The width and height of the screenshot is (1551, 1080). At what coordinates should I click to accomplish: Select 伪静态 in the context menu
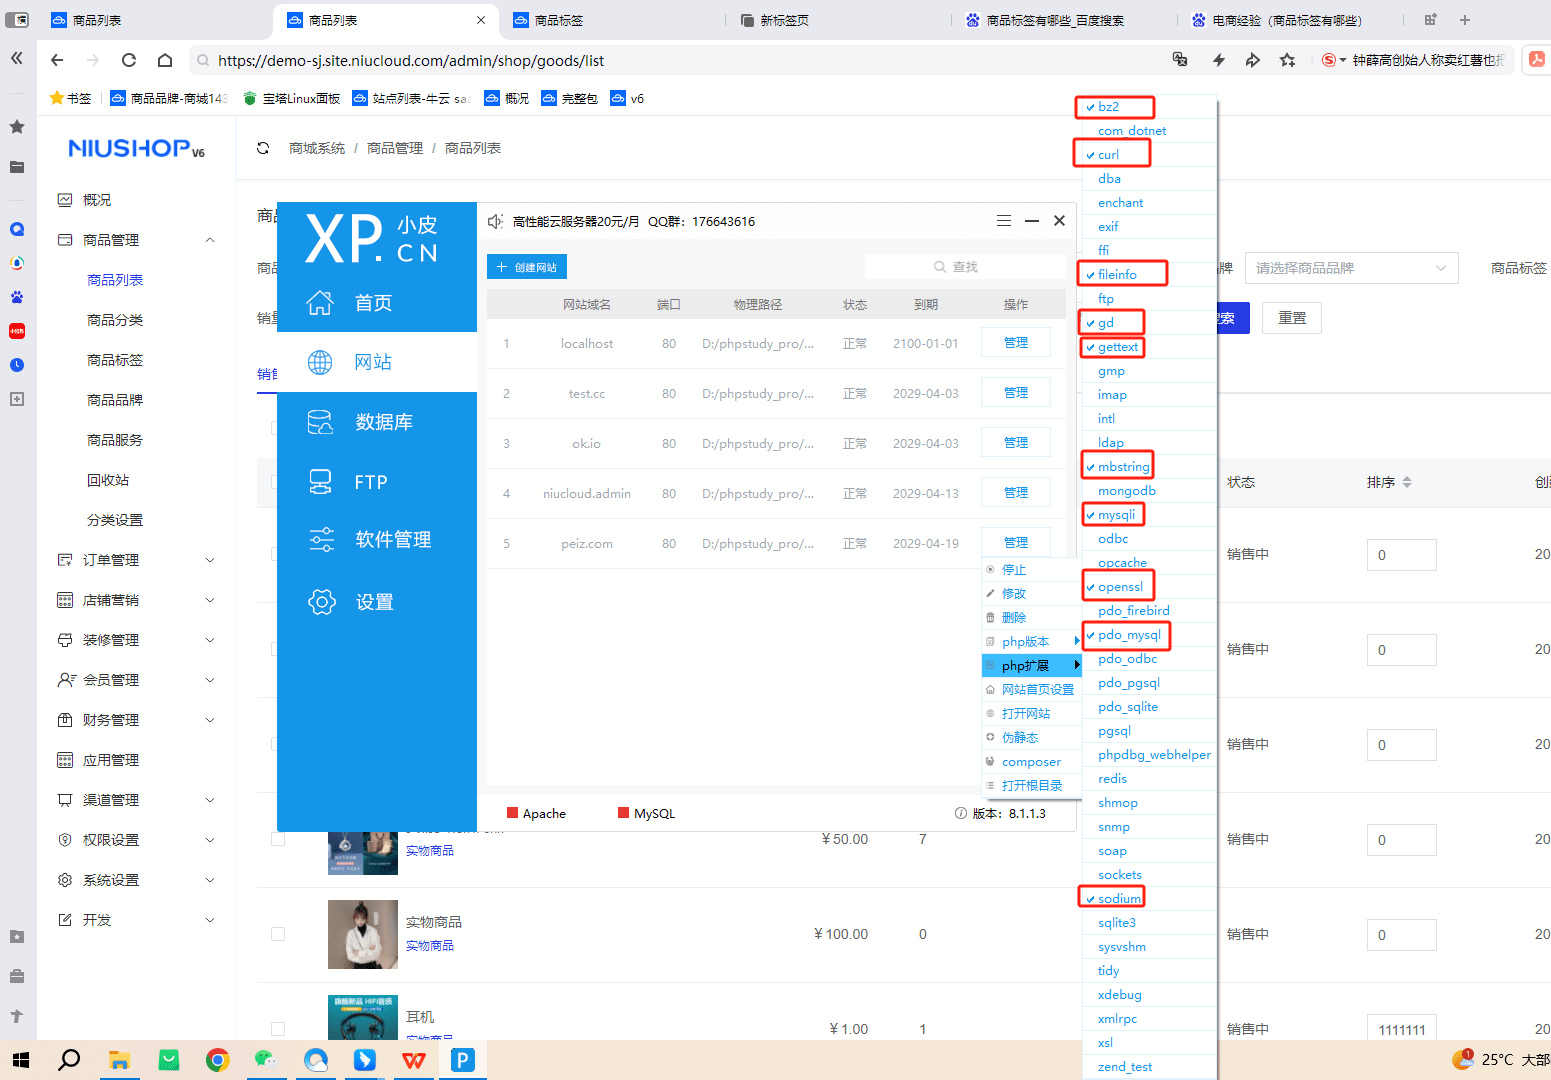(1020, 738)
